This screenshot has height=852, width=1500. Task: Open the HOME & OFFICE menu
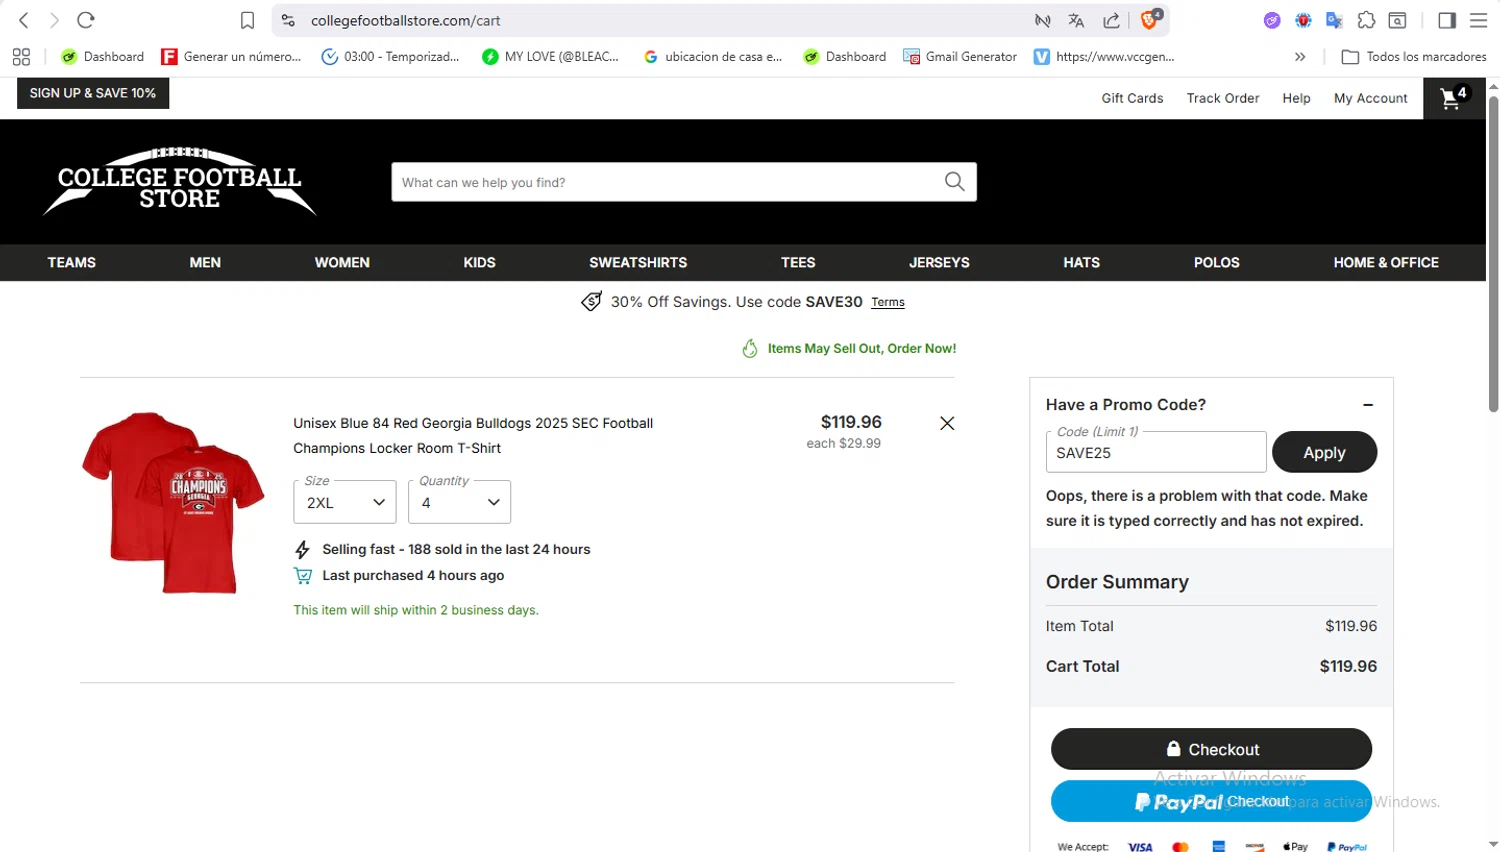1386,262
